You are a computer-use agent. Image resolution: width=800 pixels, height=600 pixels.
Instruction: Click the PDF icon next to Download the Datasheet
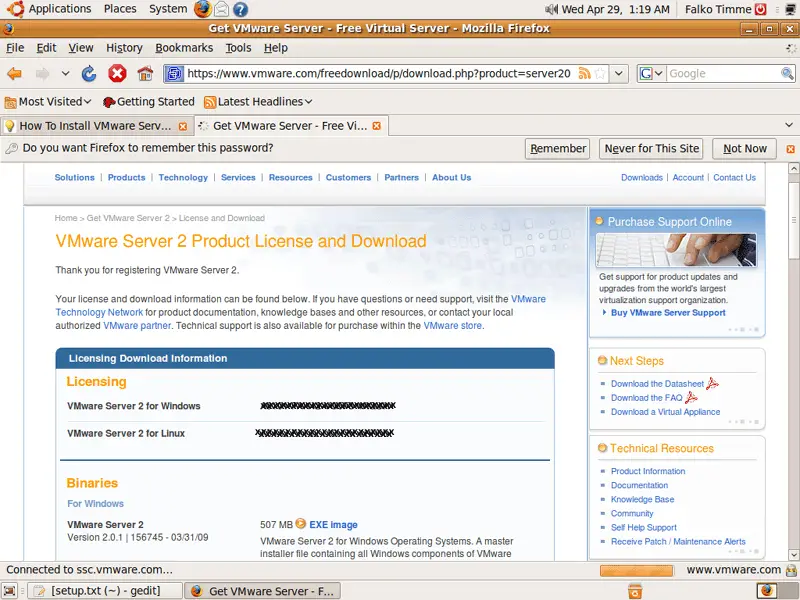coord(712,383)
